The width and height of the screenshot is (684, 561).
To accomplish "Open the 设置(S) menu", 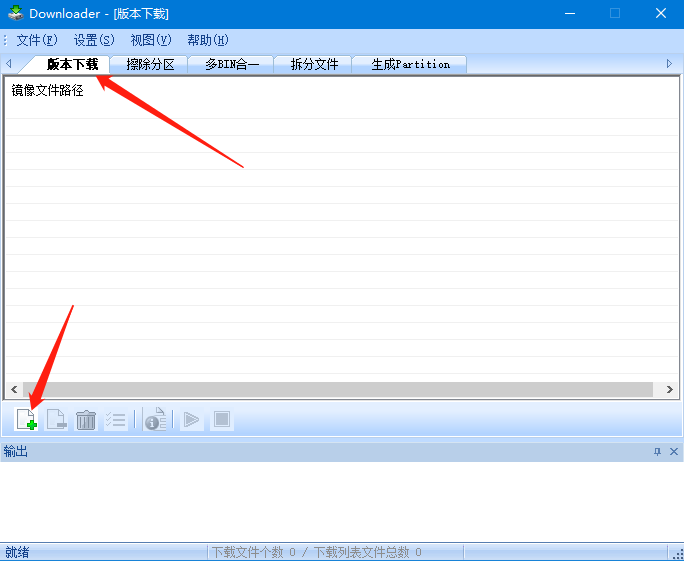I will point(94,40).
